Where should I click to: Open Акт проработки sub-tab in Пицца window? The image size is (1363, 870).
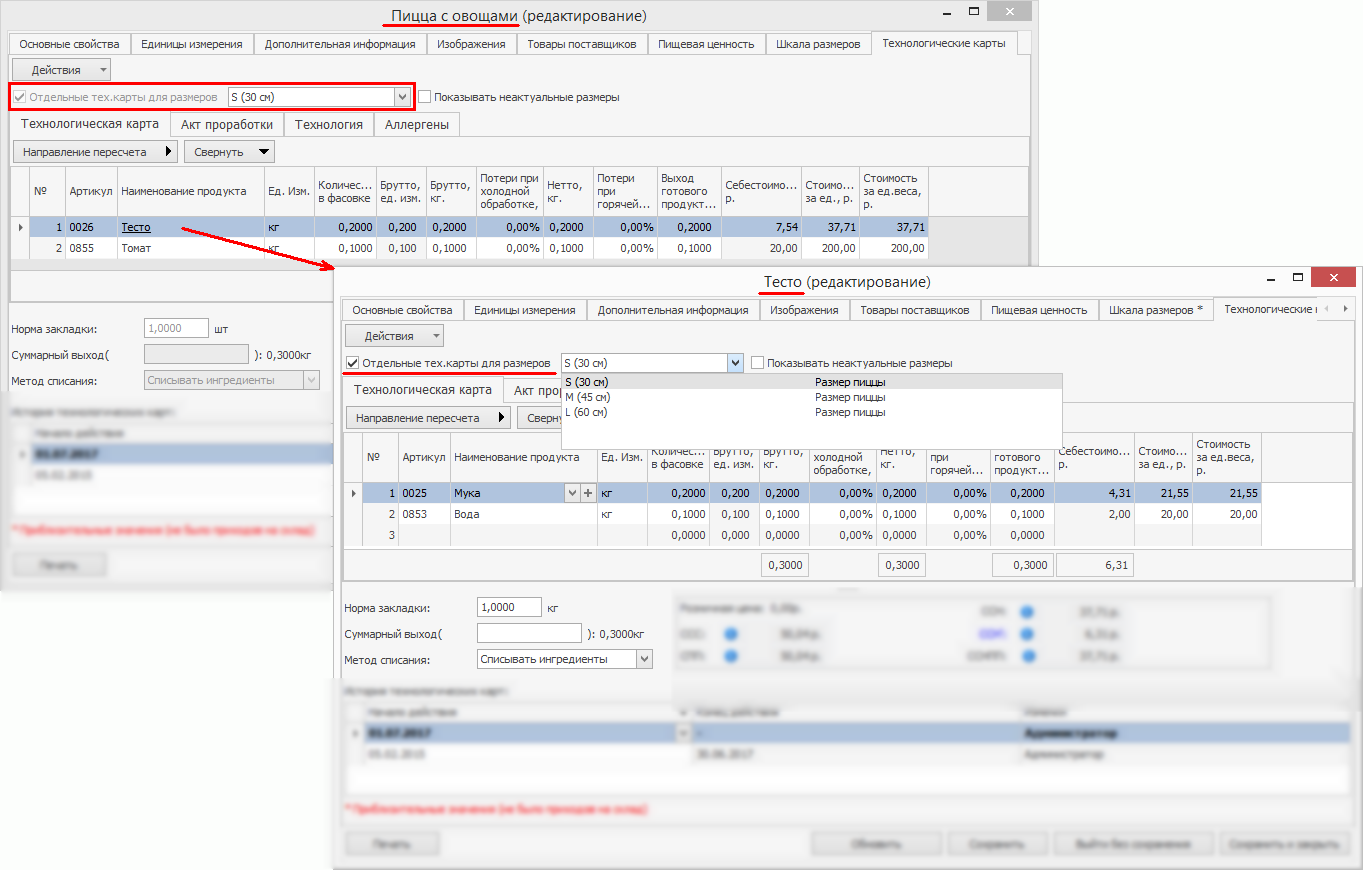pyautogui.click(x=227, y=125)
